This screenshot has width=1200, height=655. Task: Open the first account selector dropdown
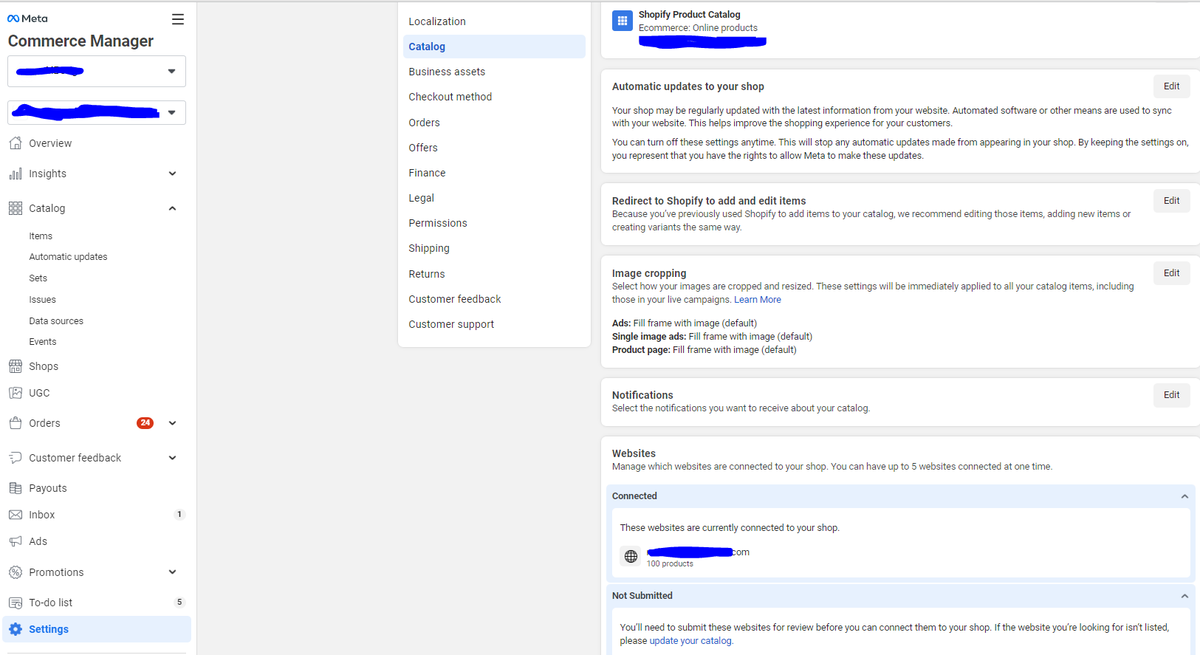[x=96, y=71]
